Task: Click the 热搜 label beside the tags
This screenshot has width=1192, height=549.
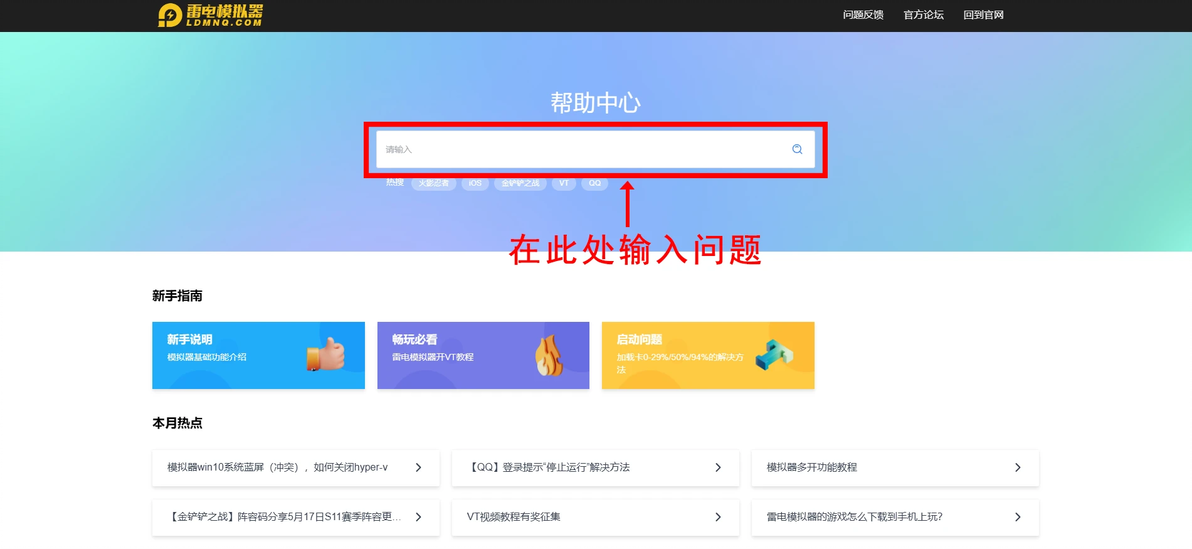Action: coord(395,182)
